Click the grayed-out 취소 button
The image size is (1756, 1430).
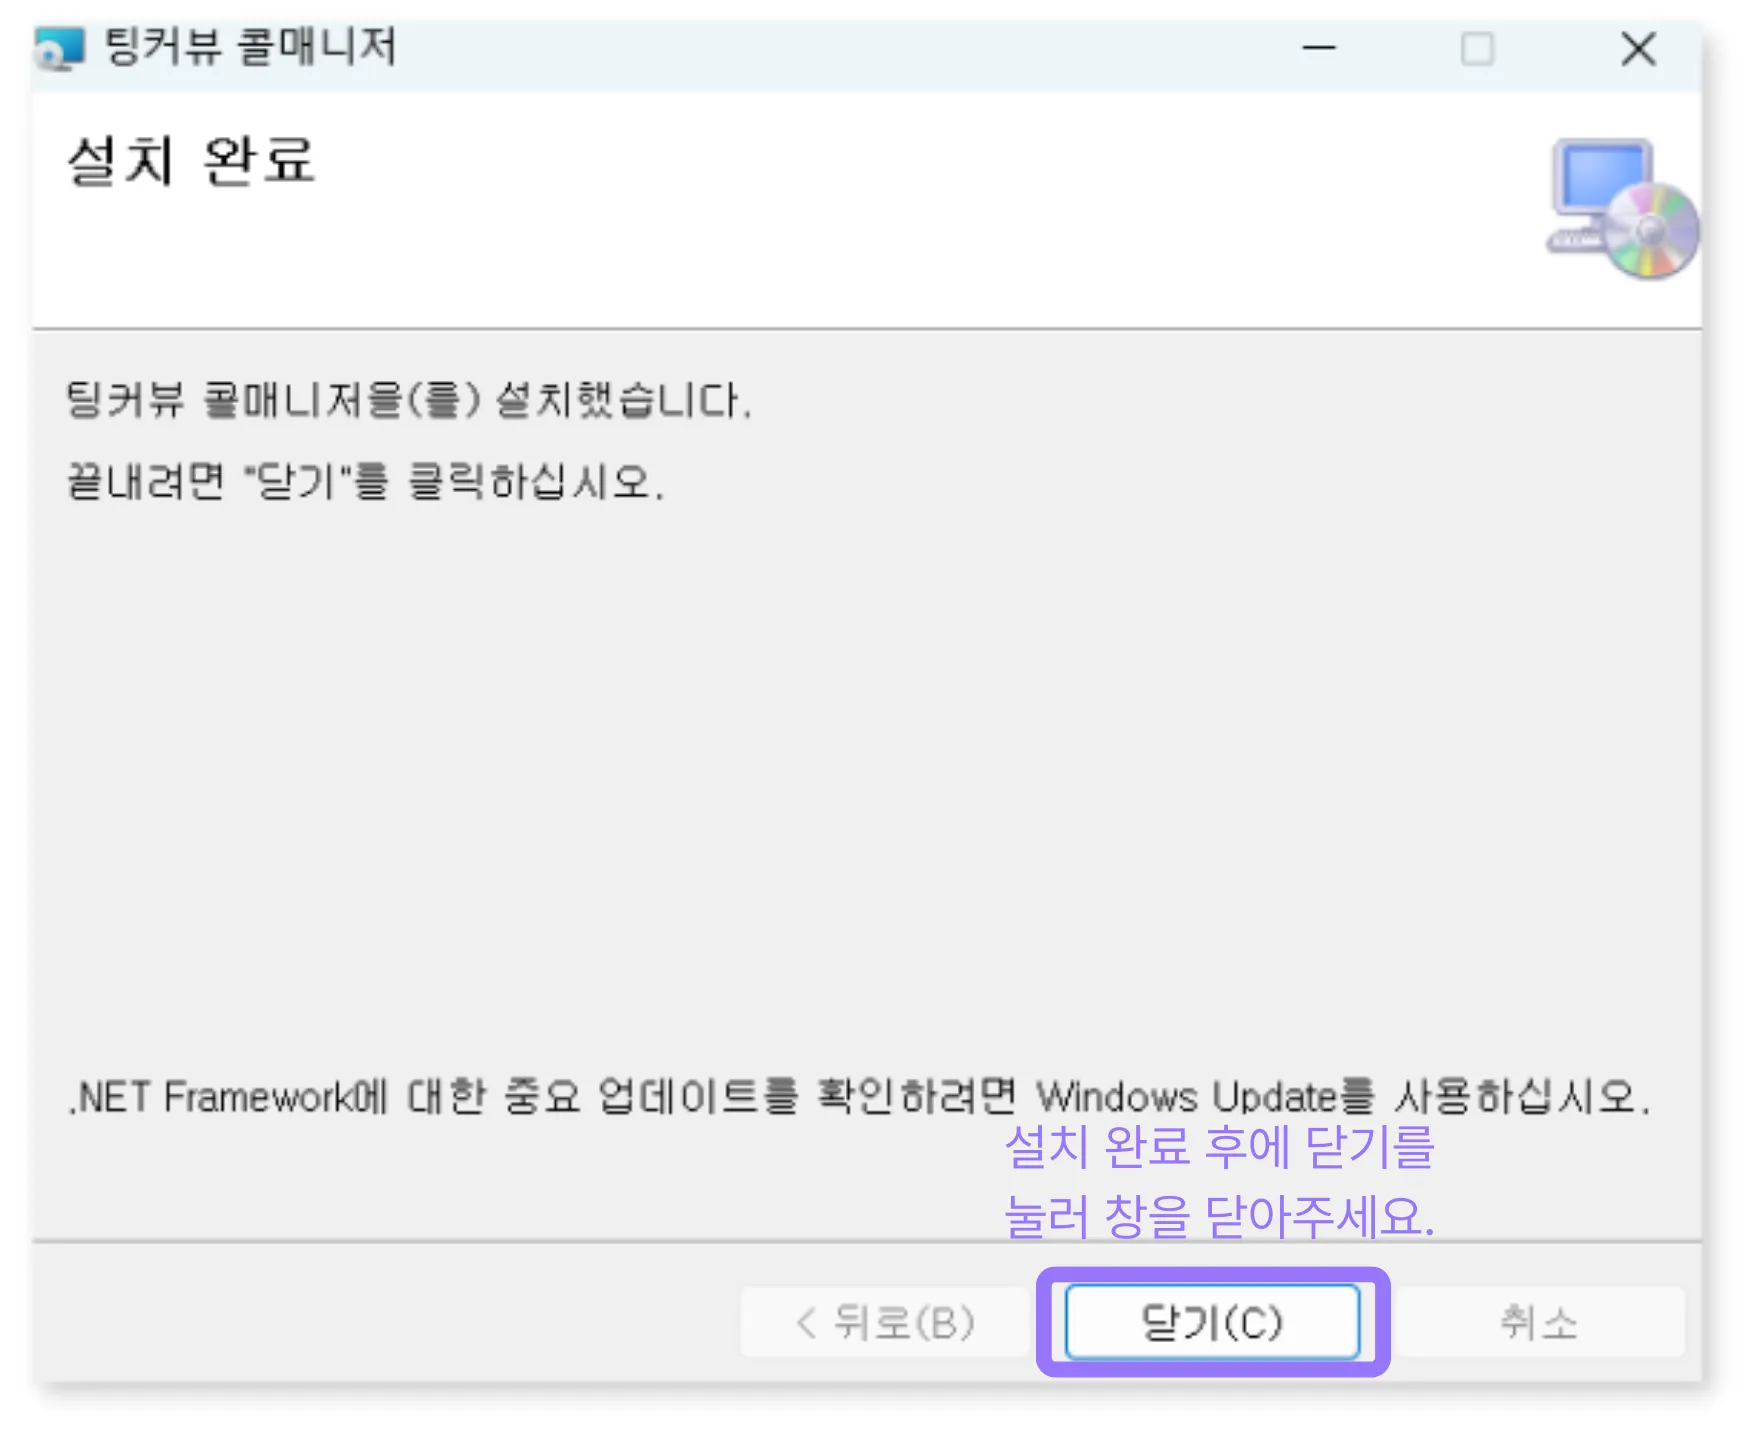tap(1538, 1322)
